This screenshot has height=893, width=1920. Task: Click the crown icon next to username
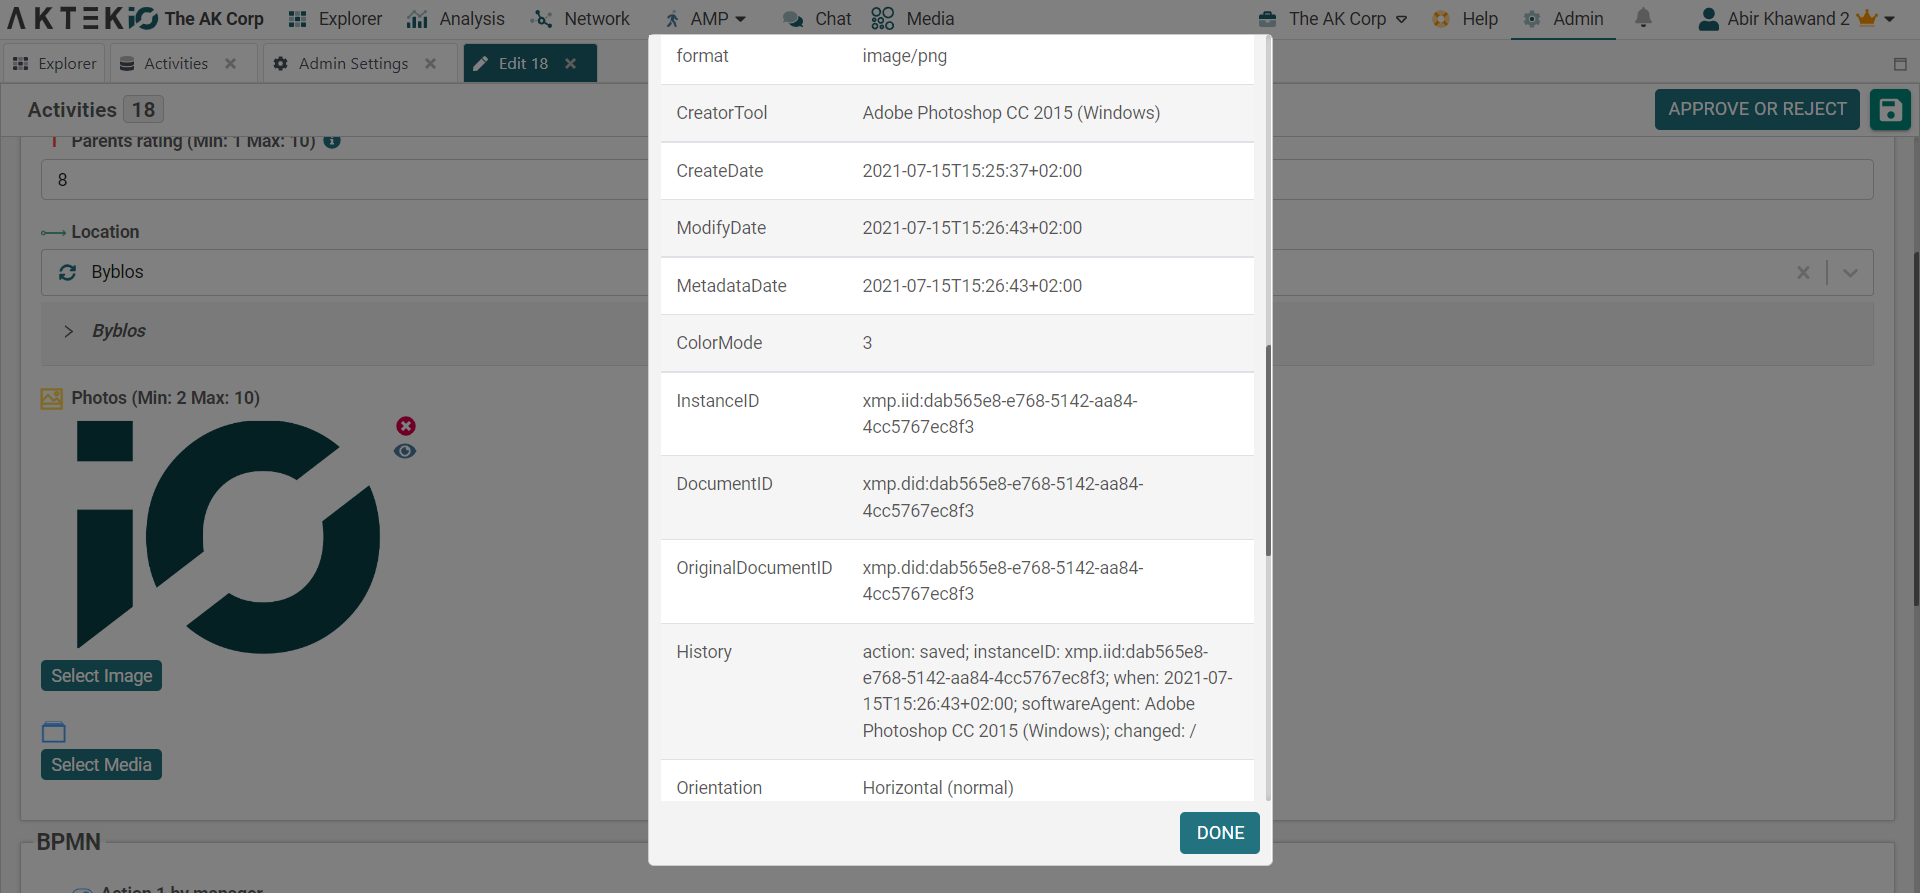(x=1866, y=18)
